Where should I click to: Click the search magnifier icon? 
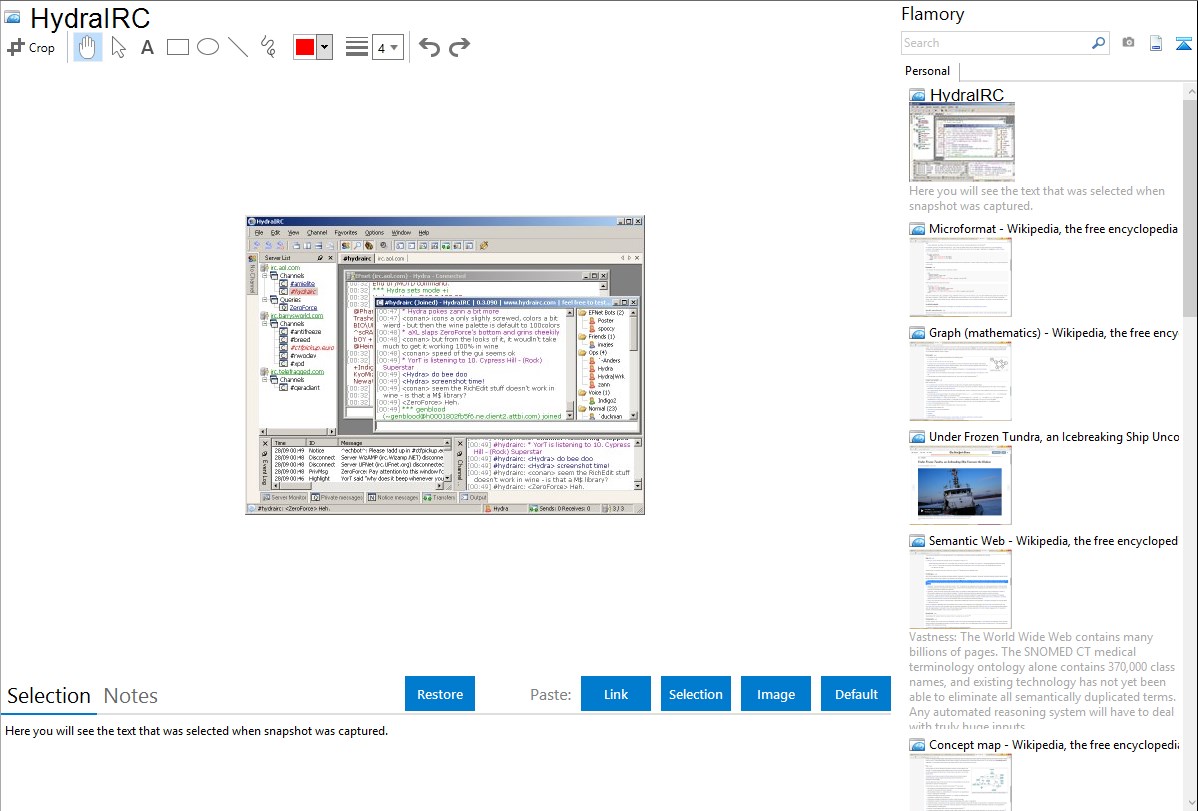1099,43
